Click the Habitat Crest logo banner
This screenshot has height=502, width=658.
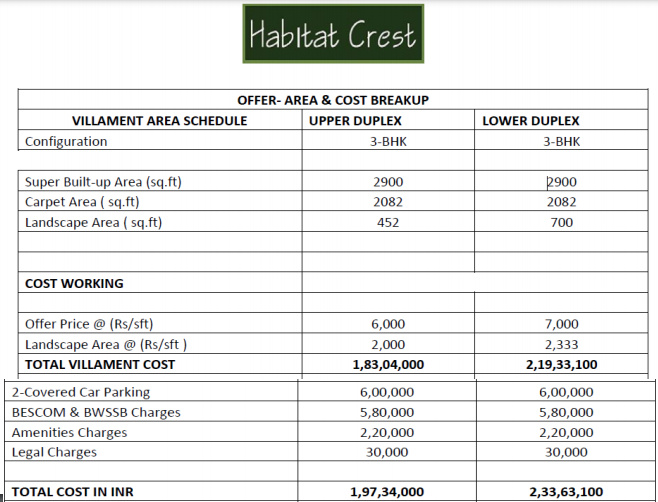pos(333,34)
